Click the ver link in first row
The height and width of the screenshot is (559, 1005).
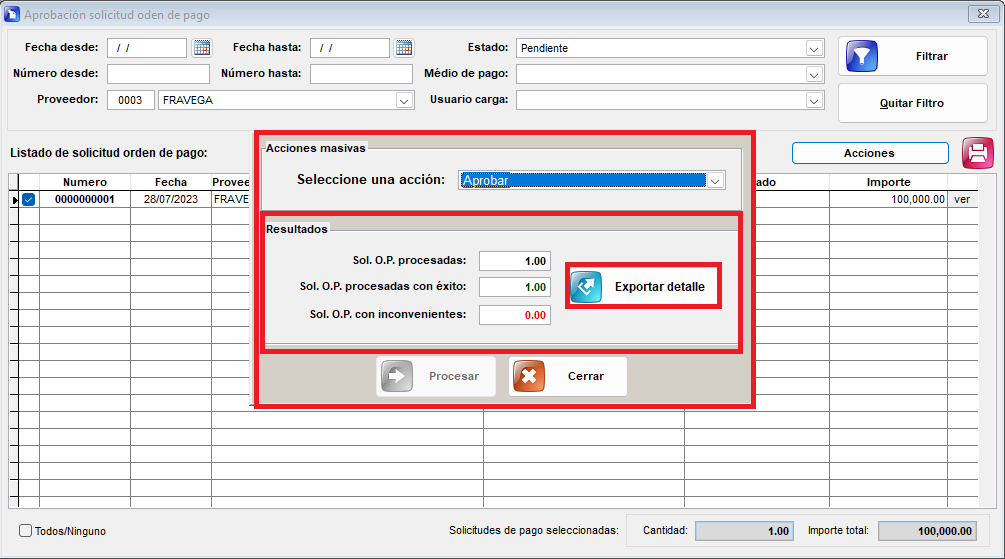962,199
